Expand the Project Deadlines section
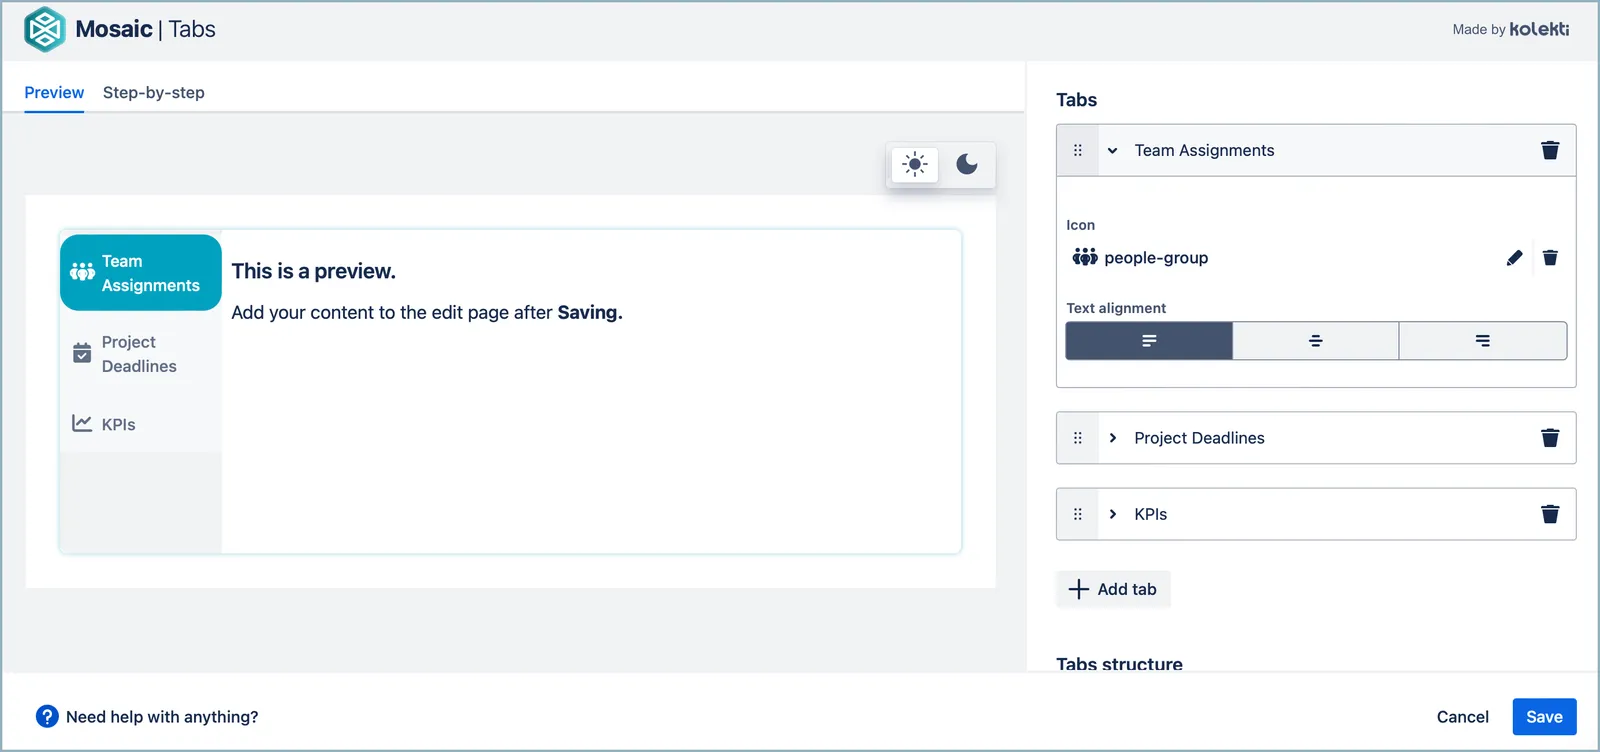This screenshot has width=1600, height=752. coord(1112,438)
